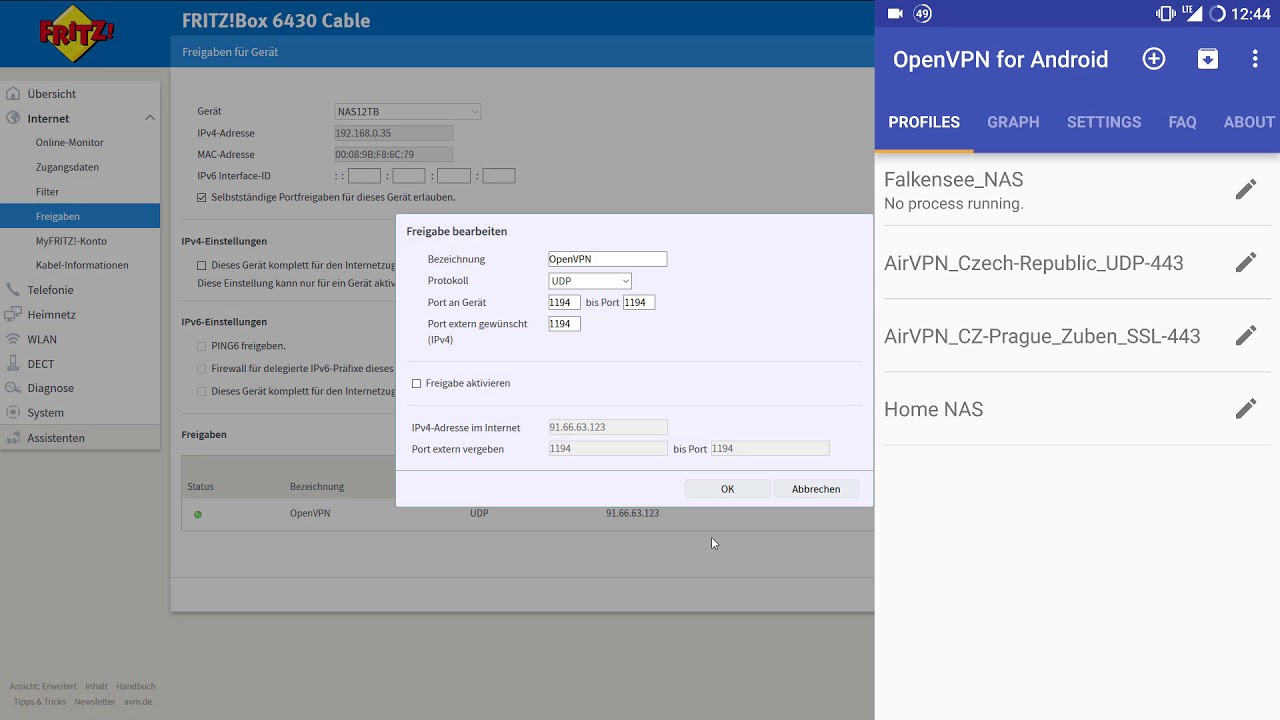
Task: Click the Handbuch footer link
Action: tap(136, 686)
